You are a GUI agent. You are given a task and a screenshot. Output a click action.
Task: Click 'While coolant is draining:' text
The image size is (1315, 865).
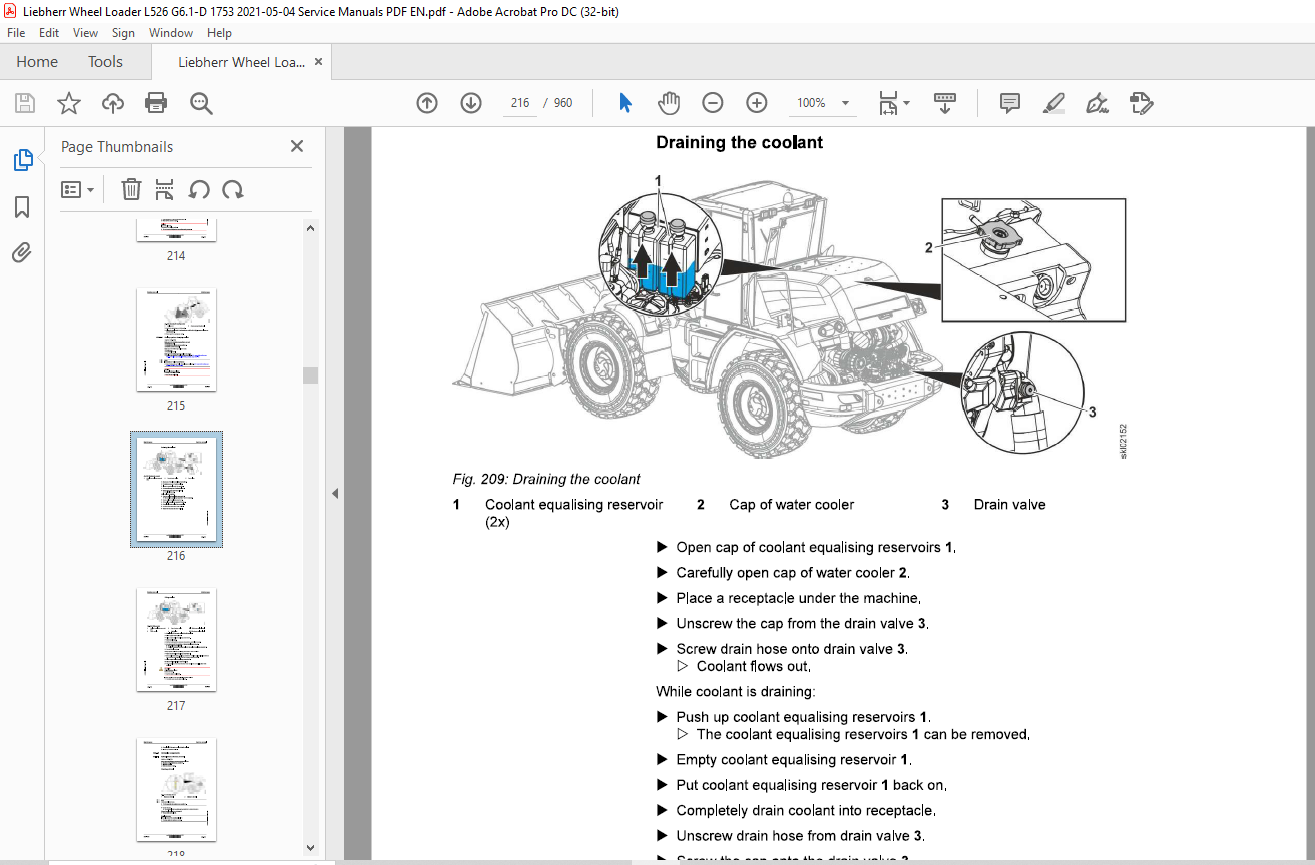click(x=736, y=691)
